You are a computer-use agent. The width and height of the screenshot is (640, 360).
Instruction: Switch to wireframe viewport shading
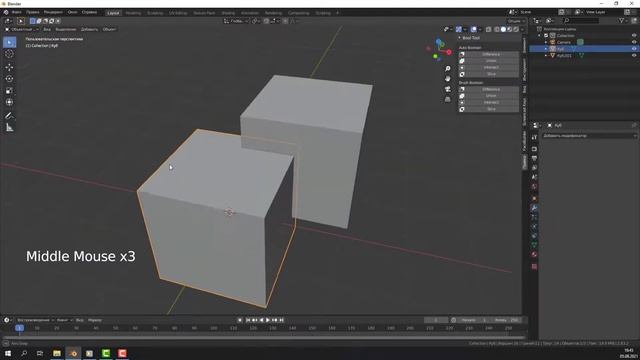[497, 29]
